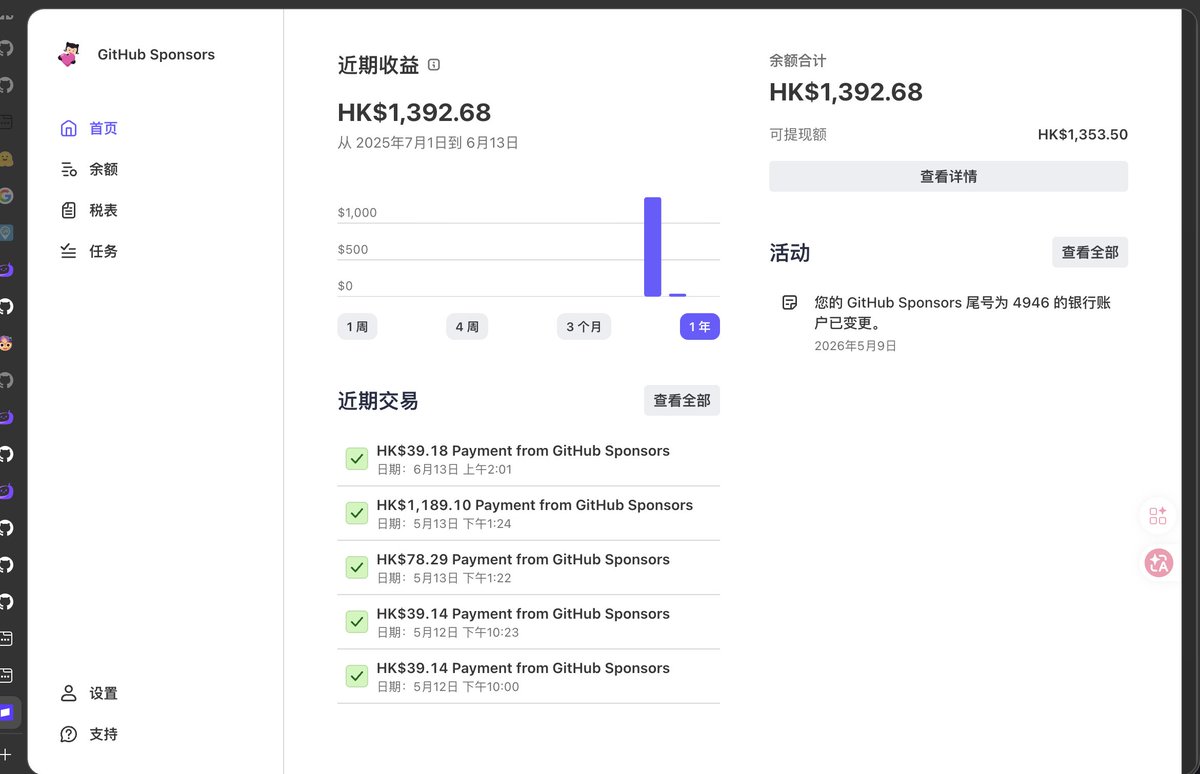Click the date 5月13日 下午1:24
This screenshot has width=1200, height=774.
(462, 524)
